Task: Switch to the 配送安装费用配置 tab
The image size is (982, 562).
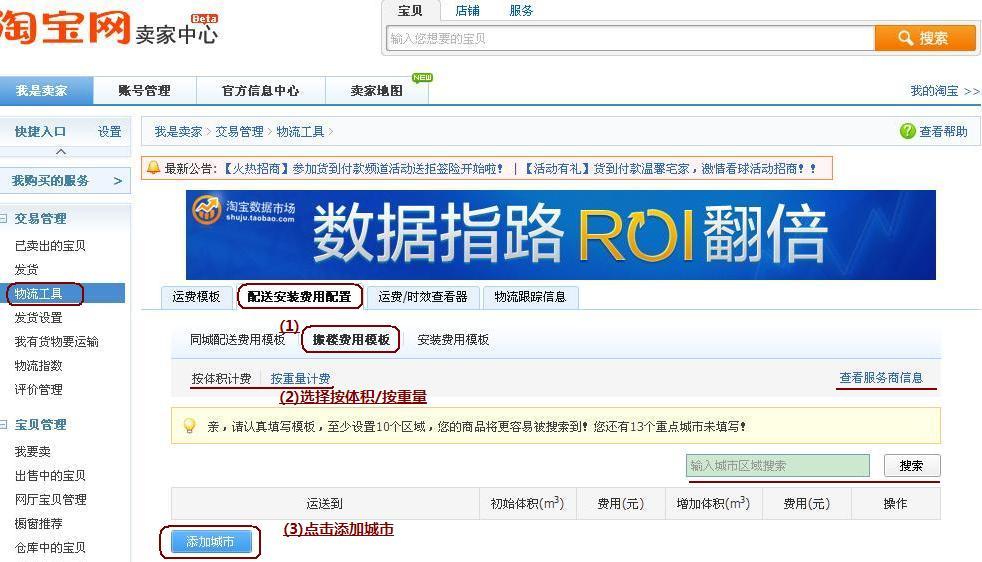Action: (299, 297)
